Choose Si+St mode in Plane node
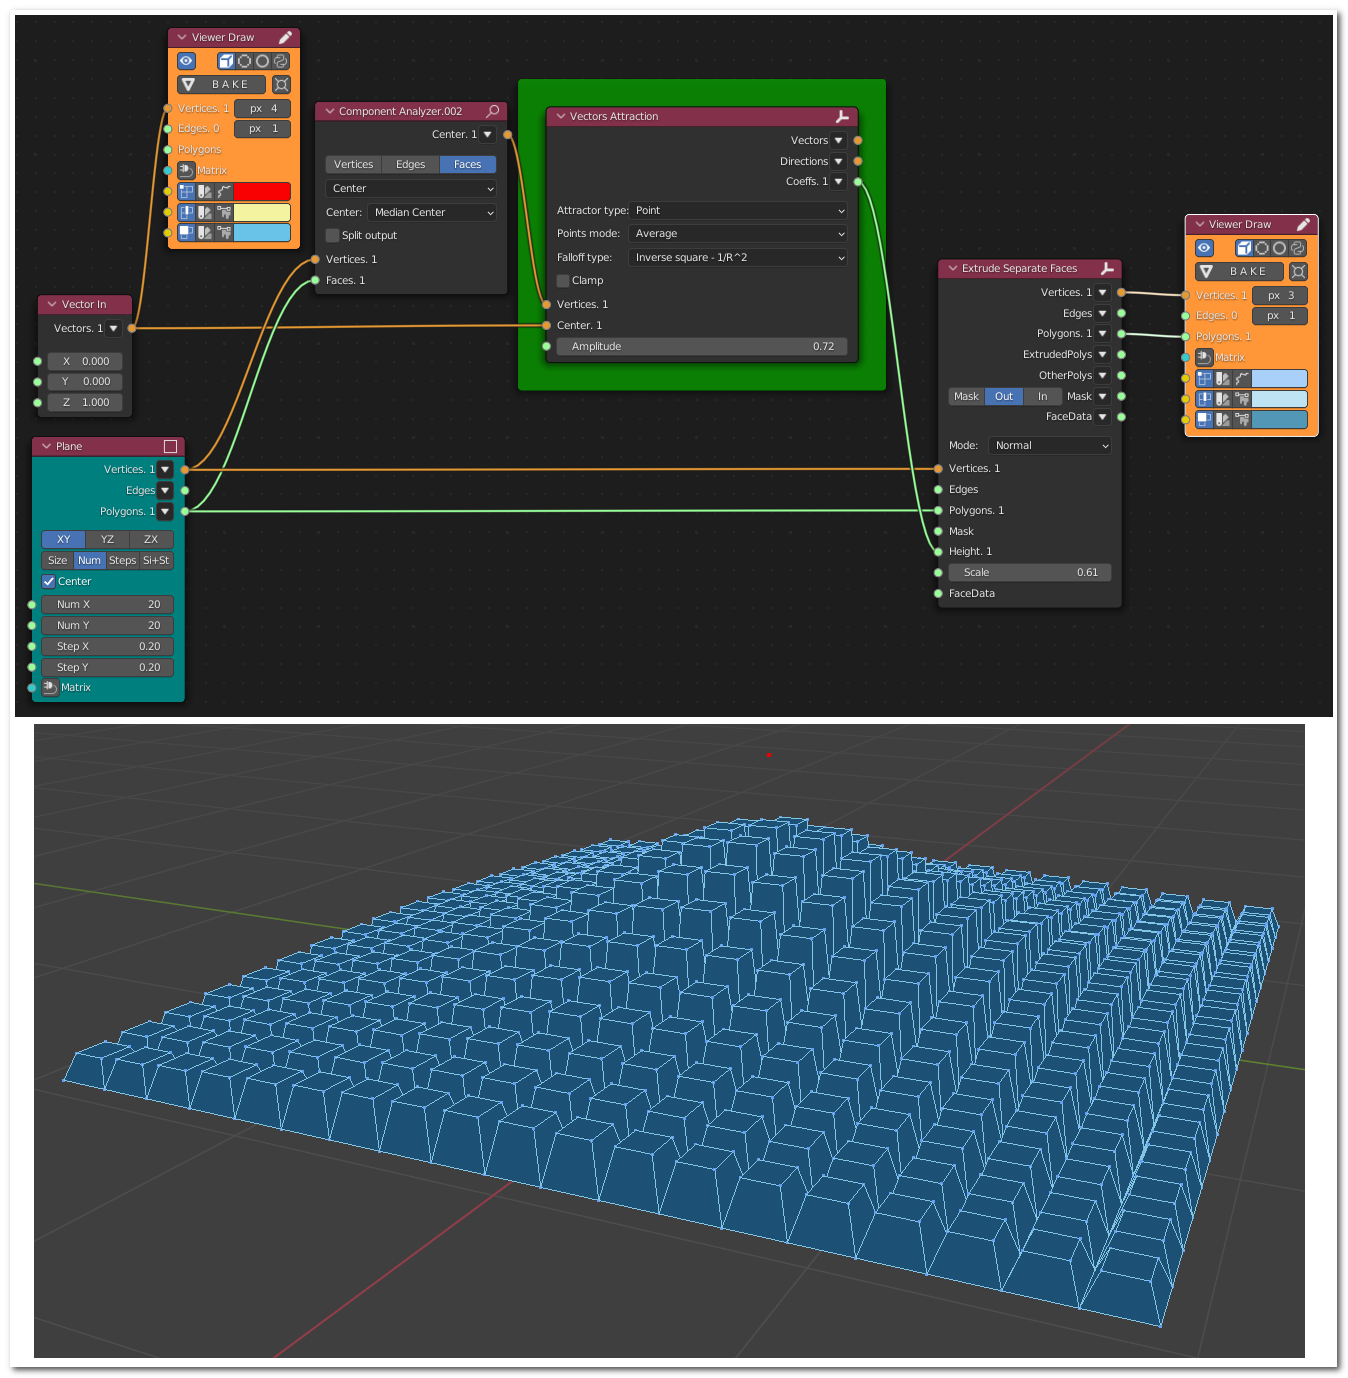 [x=156, y=560]
